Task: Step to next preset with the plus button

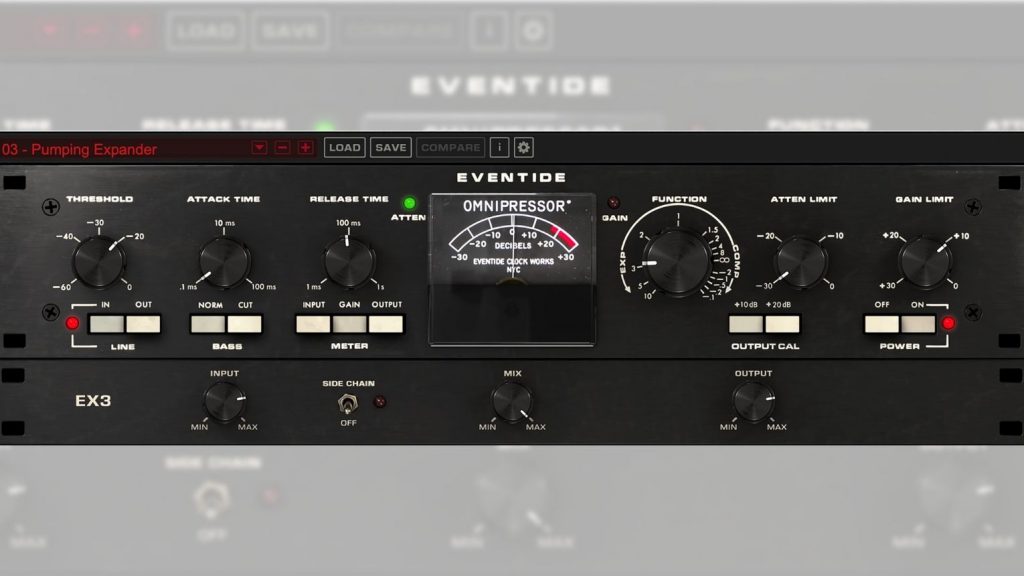Action: pos(306,147)
